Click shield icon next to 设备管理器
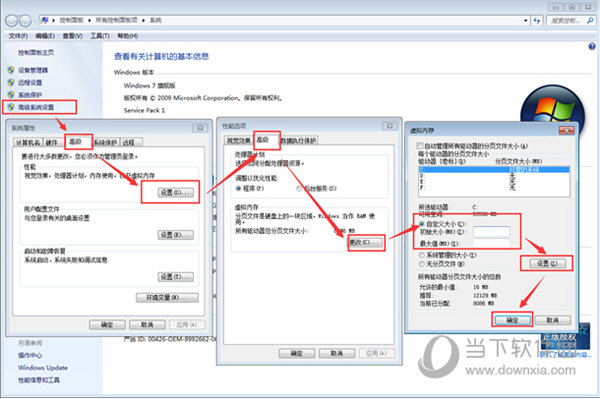 tap(11, 70)
